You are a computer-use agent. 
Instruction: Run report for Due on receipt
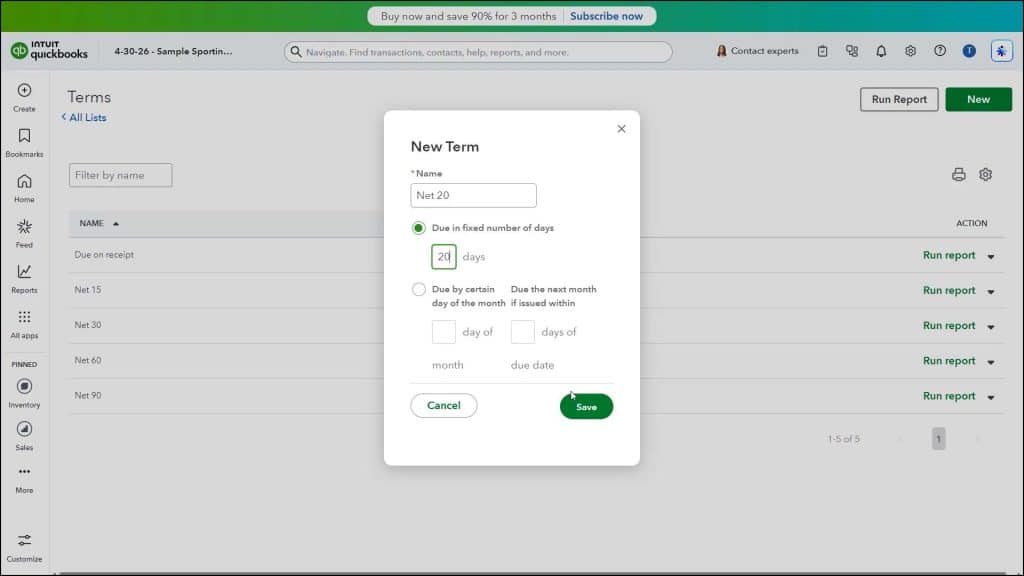pyautogui.click(x=949, y=255)
